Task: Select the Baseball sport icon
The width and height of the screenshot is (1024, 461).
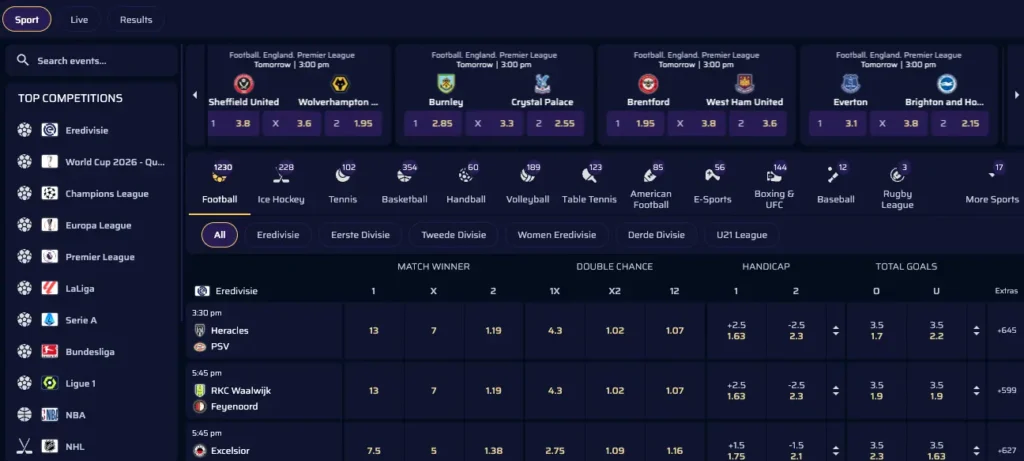Action: (x=835, y=176)
